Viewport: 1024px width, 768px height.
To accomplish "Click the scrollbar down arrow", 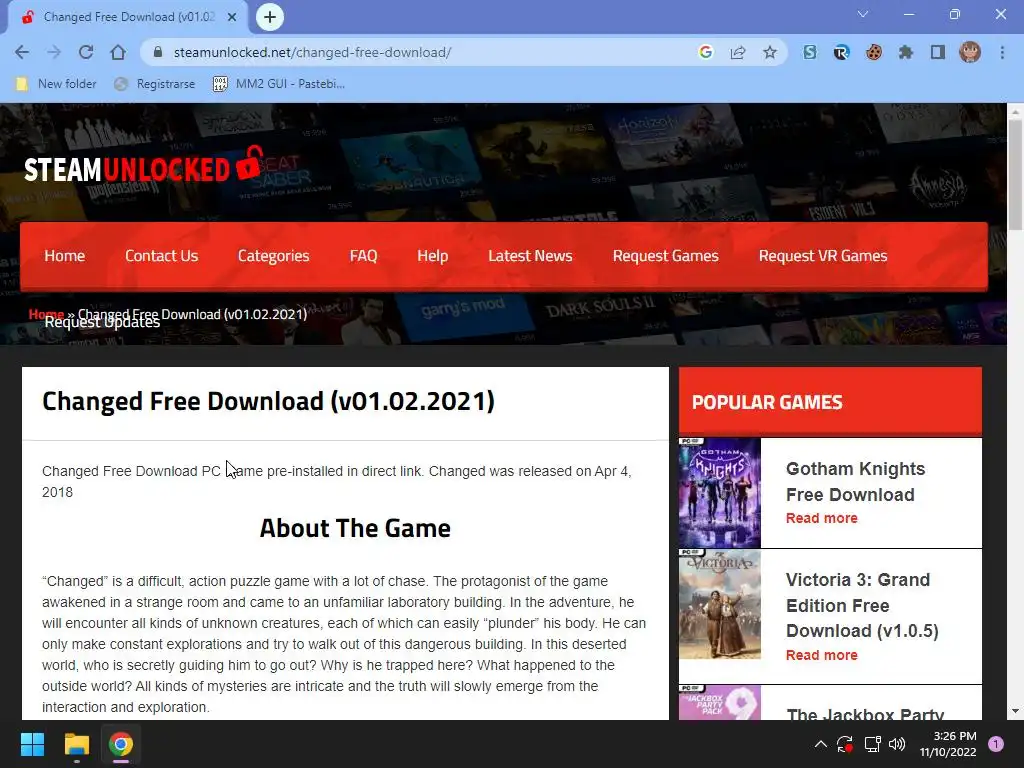I will point(1015,711).
